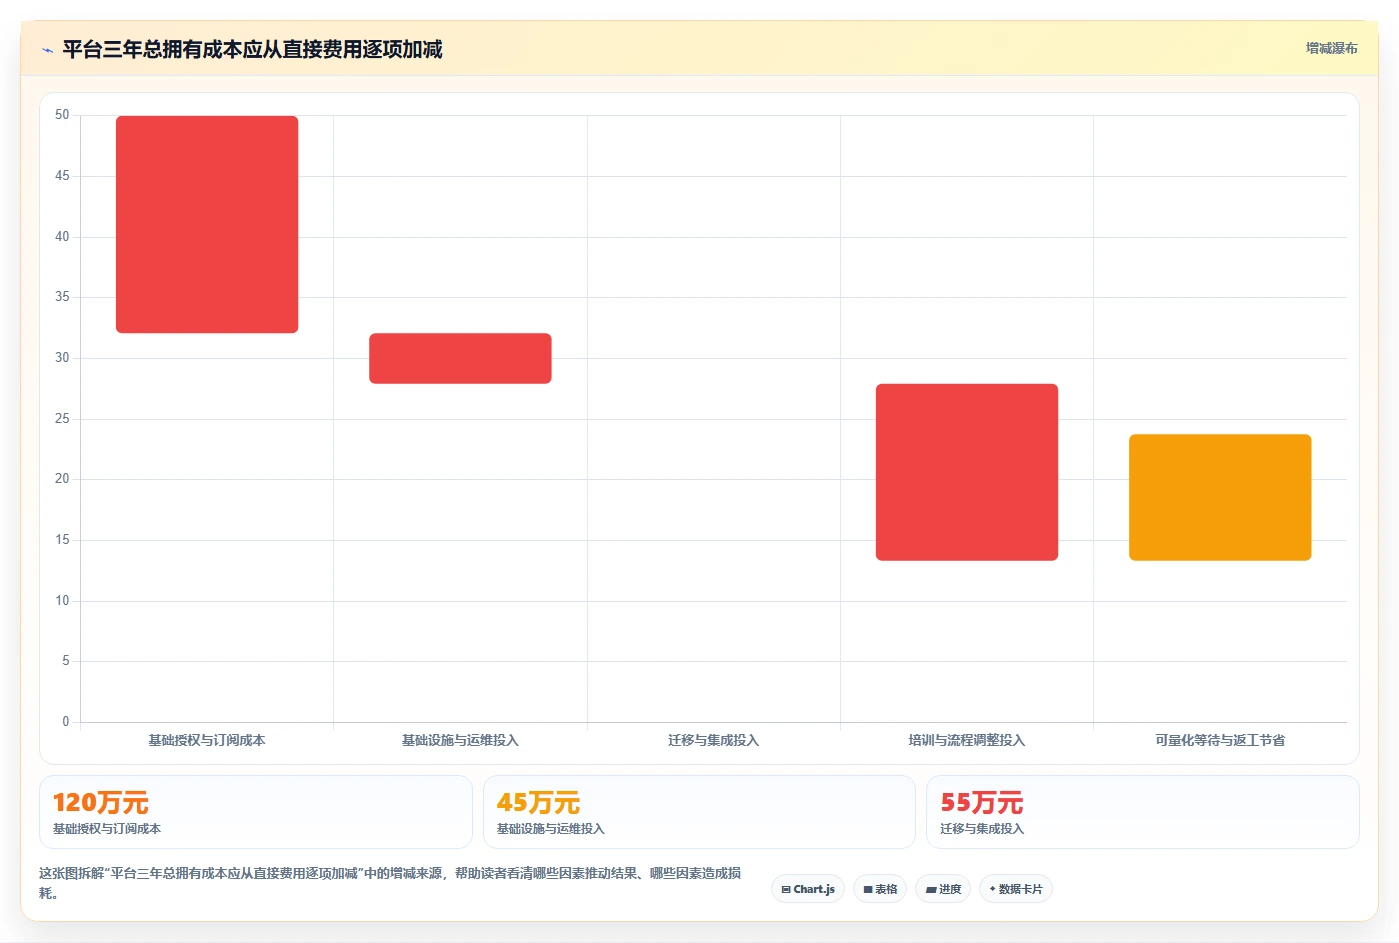Click axis label 基础授权与订阅成本
This screenshot has height=943, width=1399.
207,741
